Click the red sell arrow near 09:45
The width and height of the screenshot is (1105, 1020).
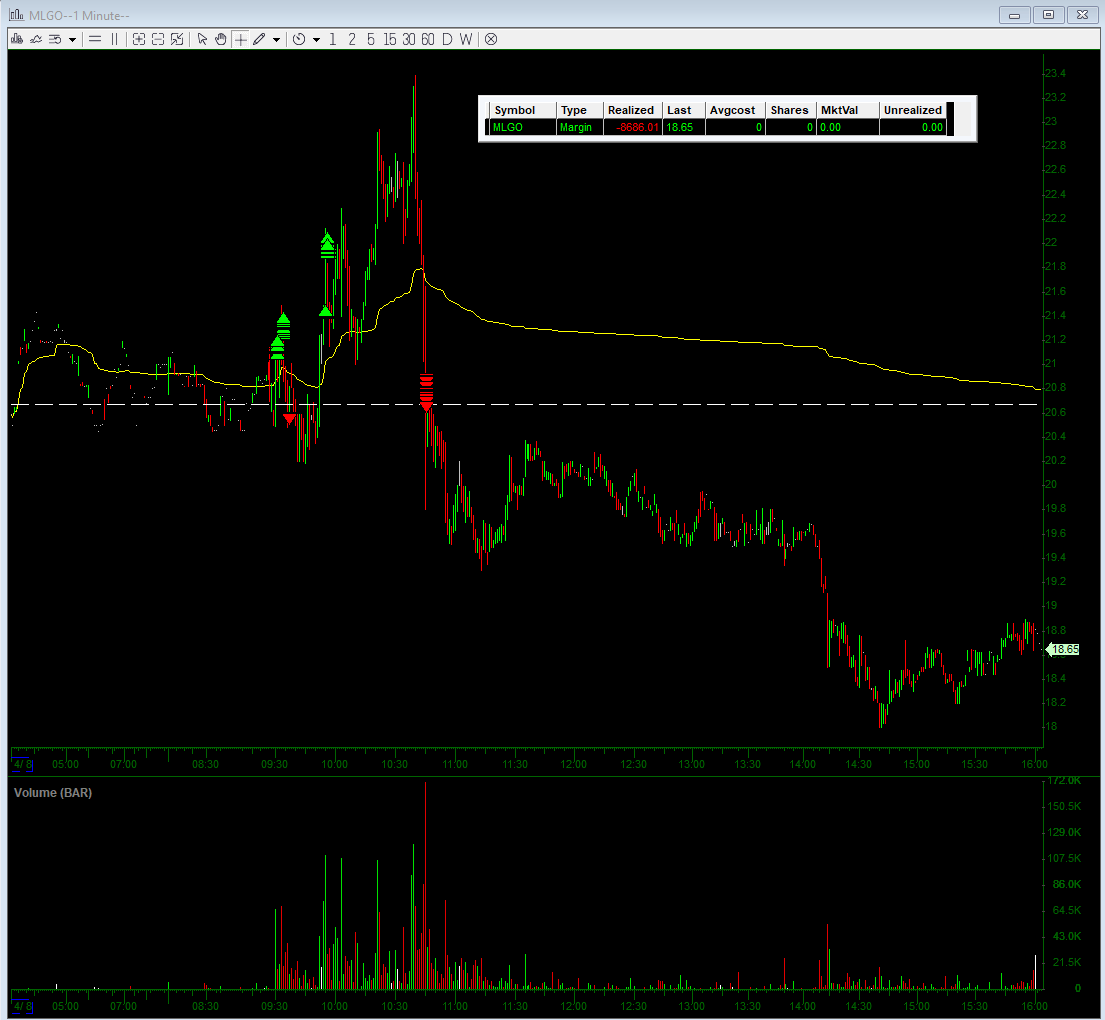click(290, 419)
